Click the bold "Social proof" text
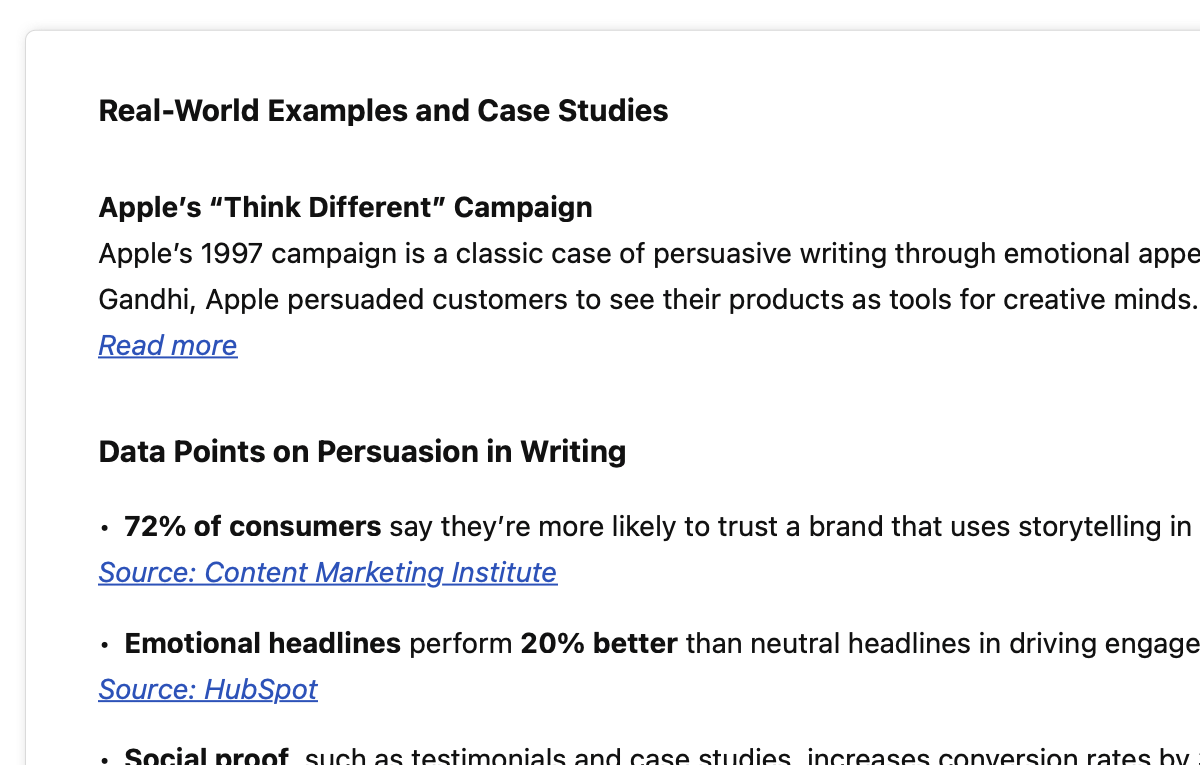The width and height of the screenshot is (1200, 765). coord(206,757)
